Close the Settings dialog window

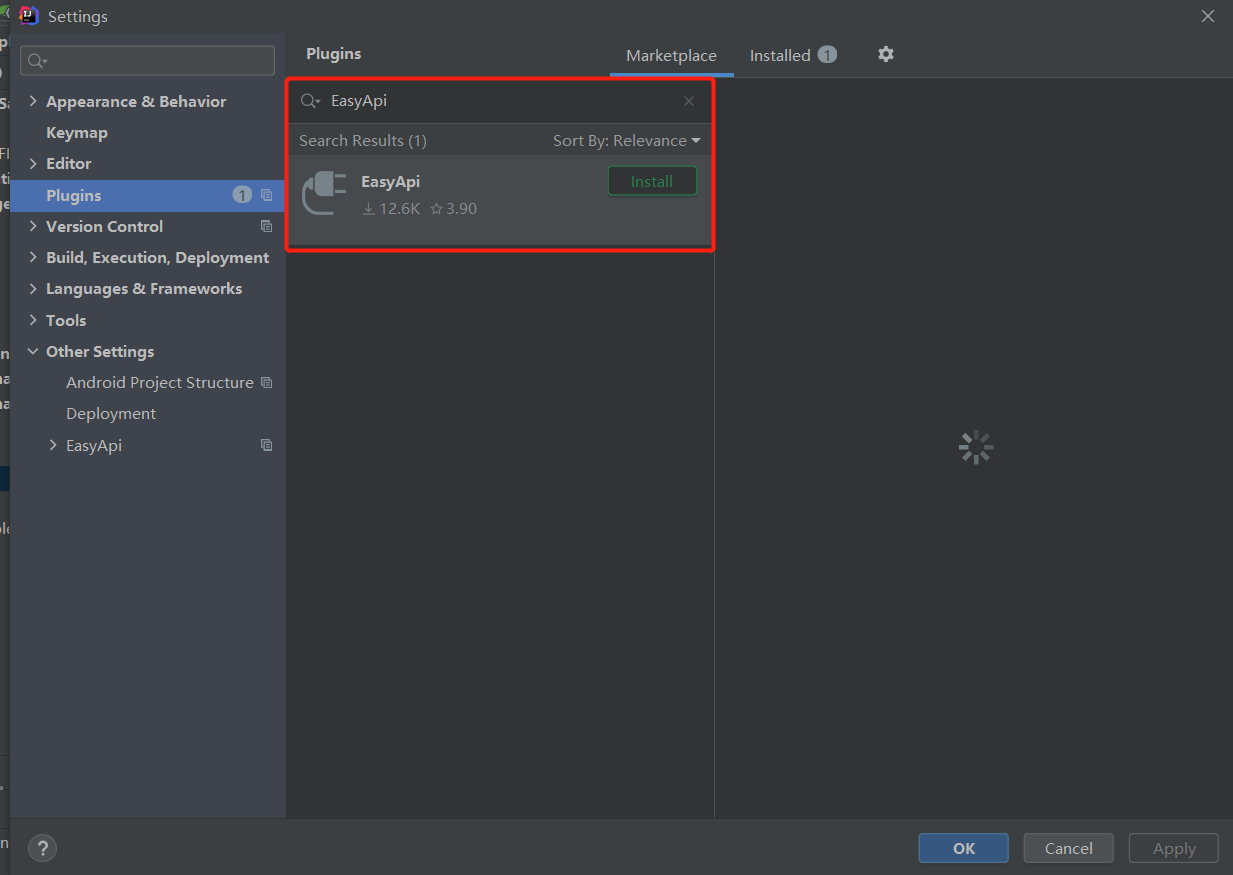[x=1208, y=15]
